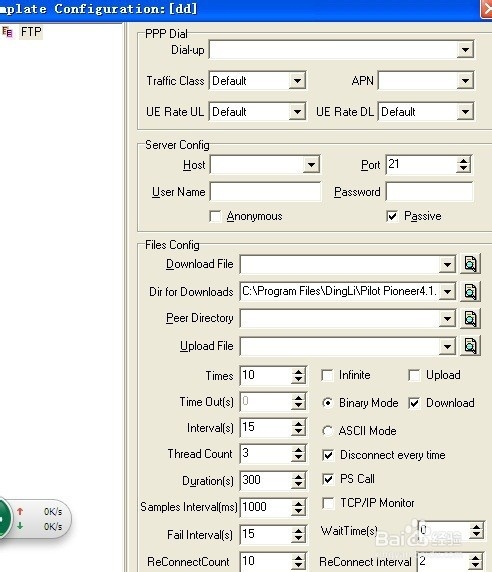Browse for Download File
Screen dimensions: 492x572
click(x=470, y=264)
